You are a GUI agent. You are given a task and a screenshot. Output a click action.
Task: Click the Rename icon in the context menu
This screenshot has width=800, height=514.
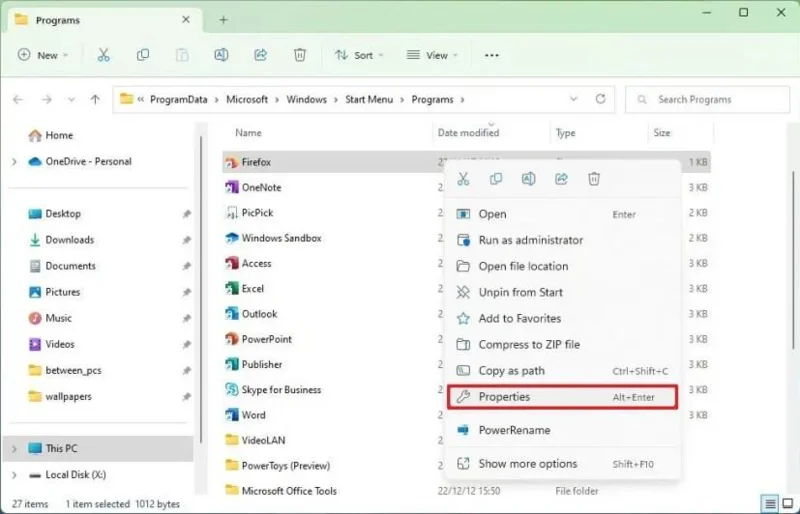[529, 179]
